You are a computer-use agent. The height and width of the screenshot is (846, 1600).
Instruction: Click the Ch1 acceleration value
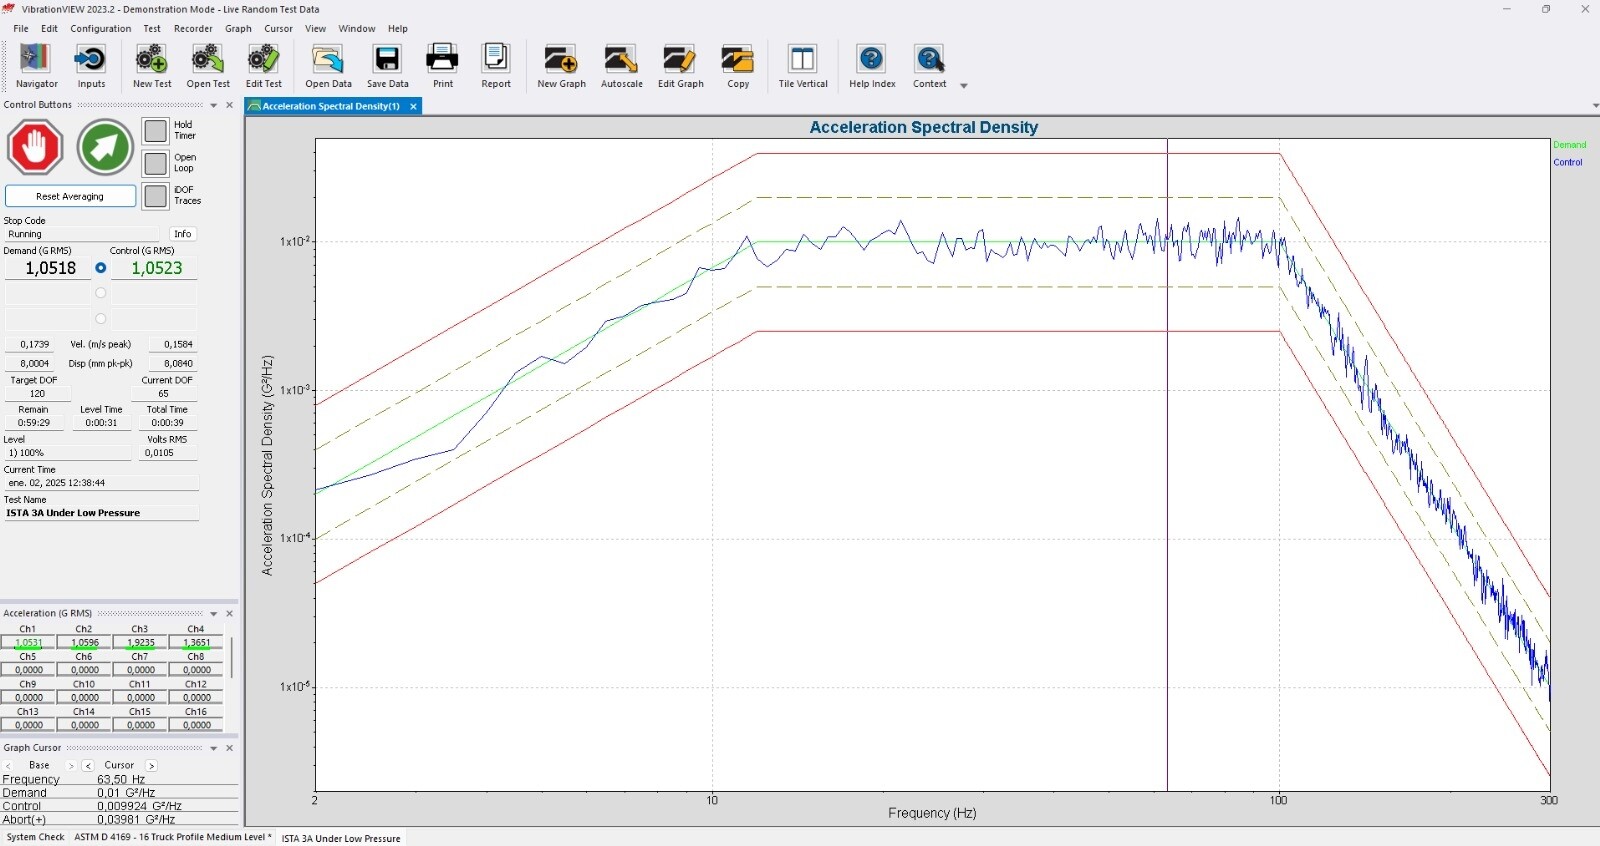pos(28,643)
